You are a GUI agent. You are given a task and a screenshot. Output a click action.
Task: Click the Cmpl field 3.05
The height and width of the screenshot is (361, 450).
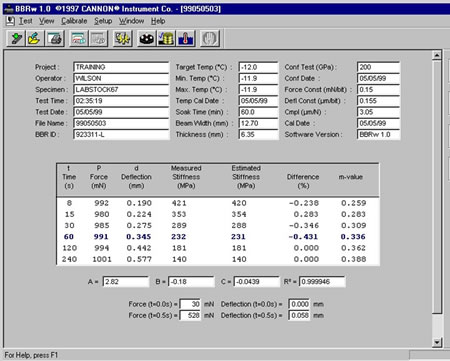[x=378, y=112]
